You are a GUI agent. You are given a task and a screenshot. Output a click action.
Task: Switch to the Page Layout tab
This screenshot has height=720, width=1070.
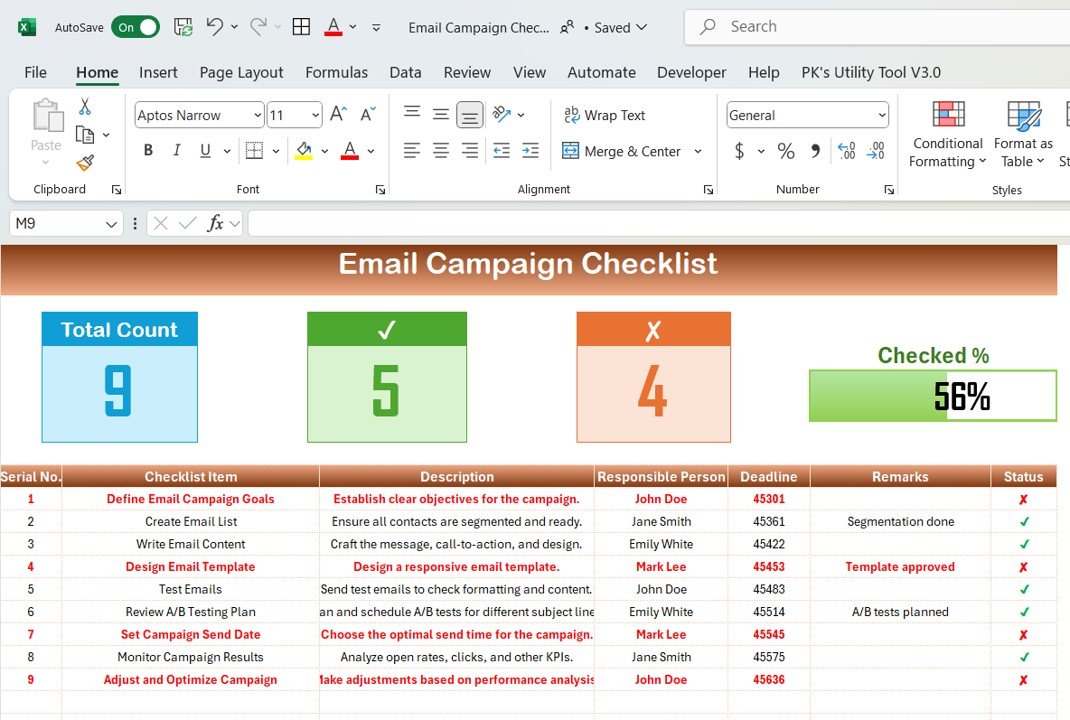point(242,72)
